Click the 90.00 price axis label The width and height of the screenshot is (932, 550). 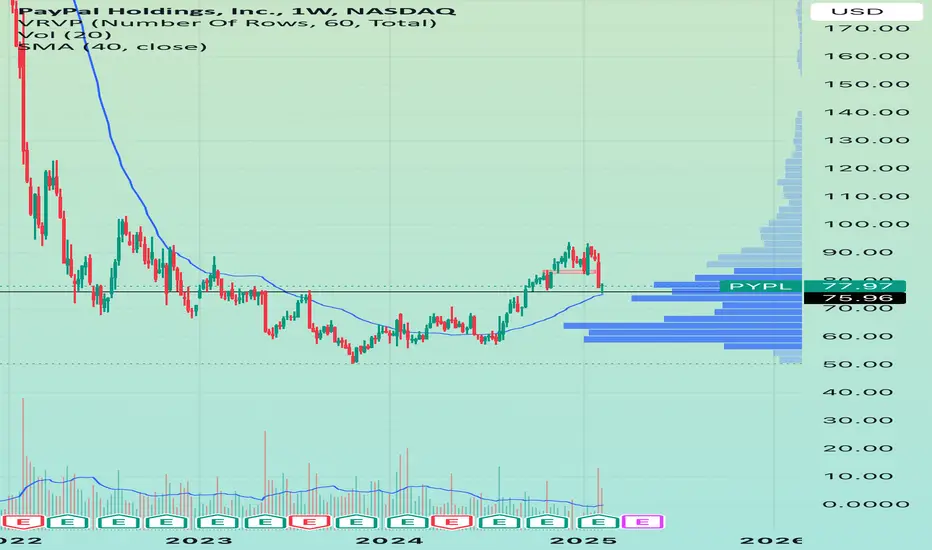pyautogui.click(x=858, y=252)
